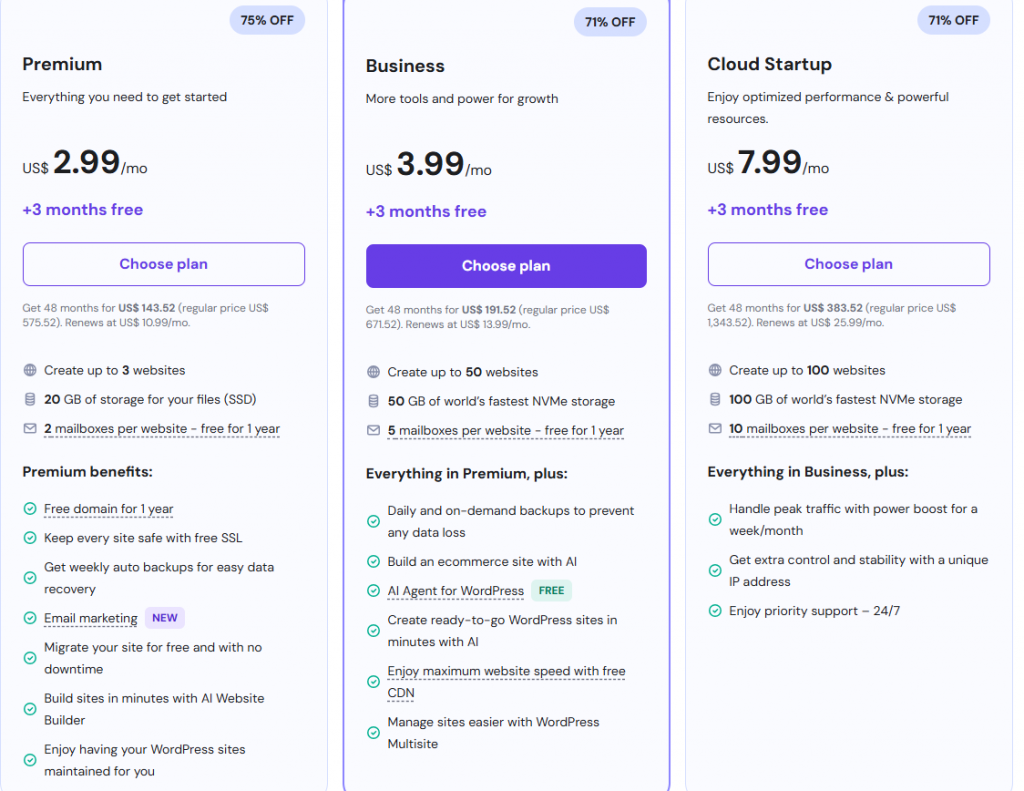Open the Free domain for 1 year link
The height and width of the screenshot is (791, 1024).
click(108, 509)
